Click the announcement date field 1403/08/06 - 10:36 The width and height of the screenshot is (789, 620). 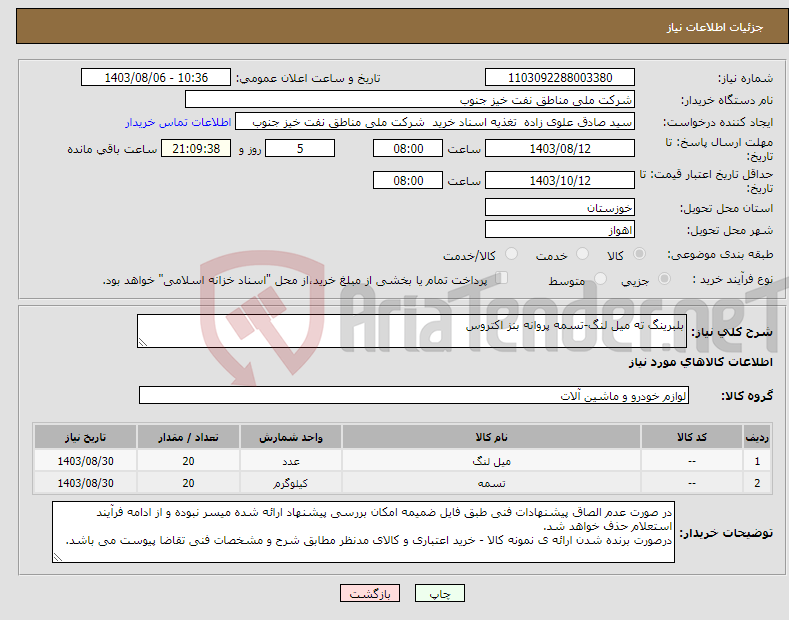click(156, 78)
